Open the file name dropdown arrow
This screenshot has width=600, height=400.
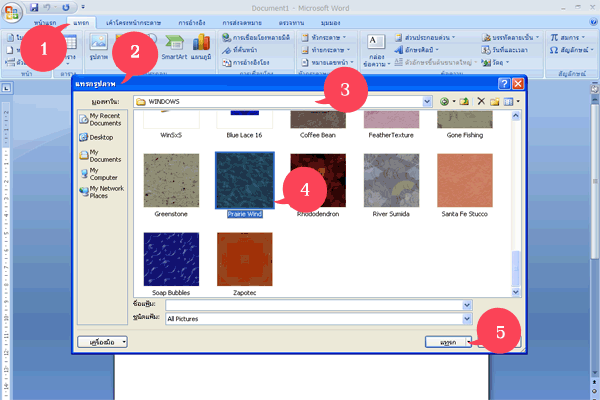coord(467,305)
